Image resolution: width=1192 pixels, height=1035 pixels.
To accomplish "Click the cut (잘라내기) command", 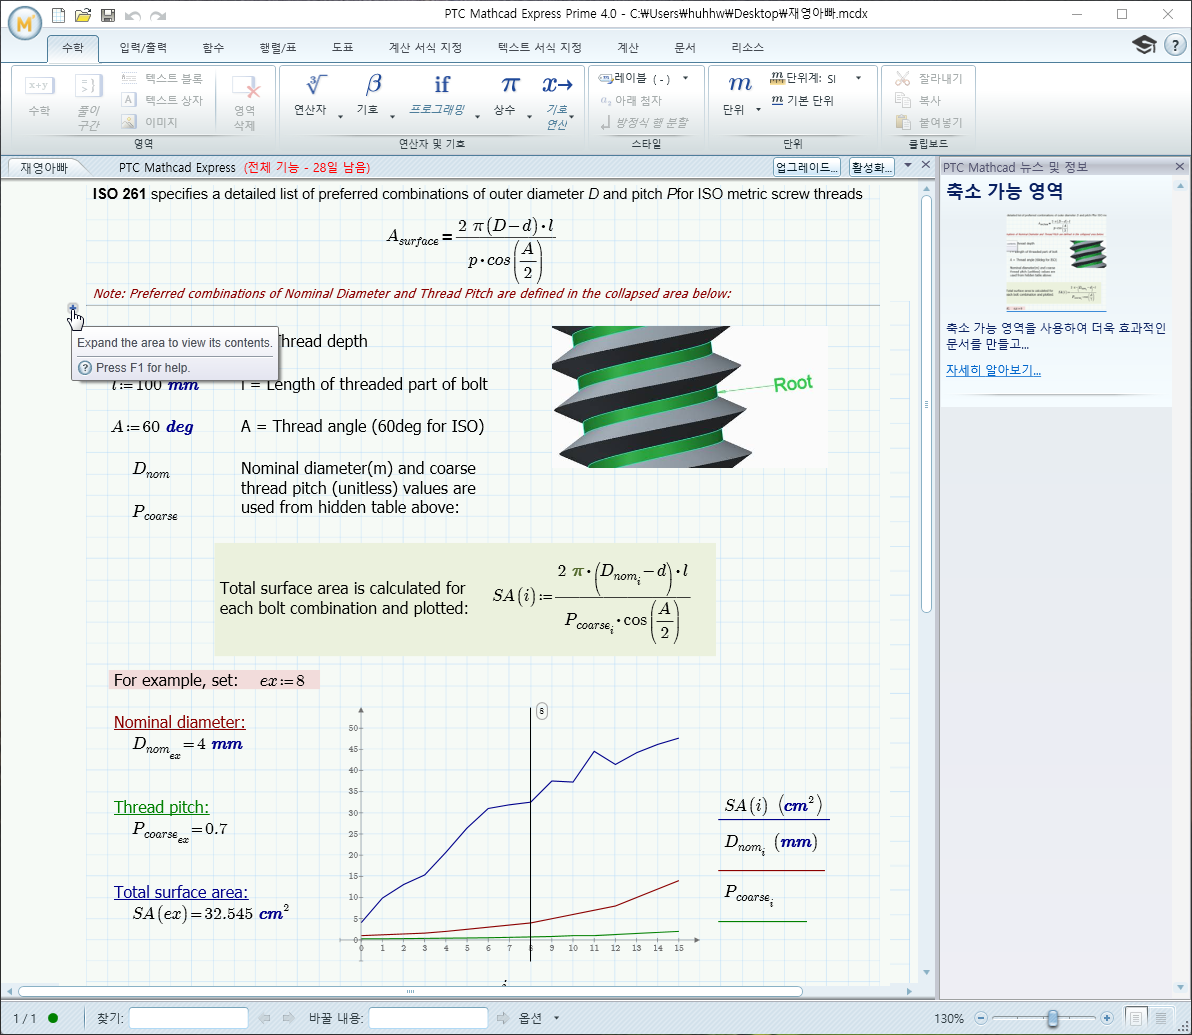I will point(928,78).
